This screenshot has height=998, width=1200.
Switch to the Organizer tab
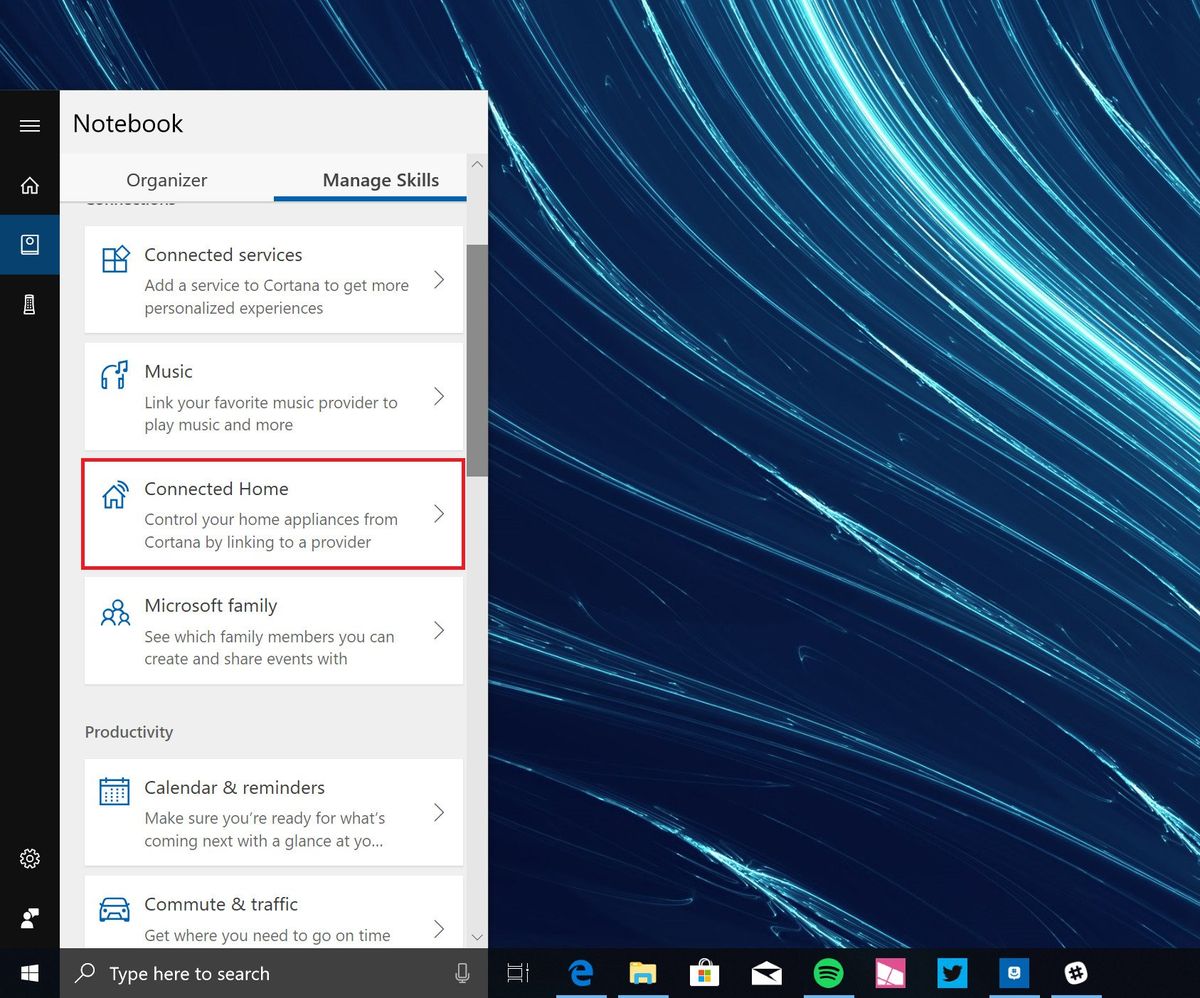pyautogui.click(x=166, y=180)
